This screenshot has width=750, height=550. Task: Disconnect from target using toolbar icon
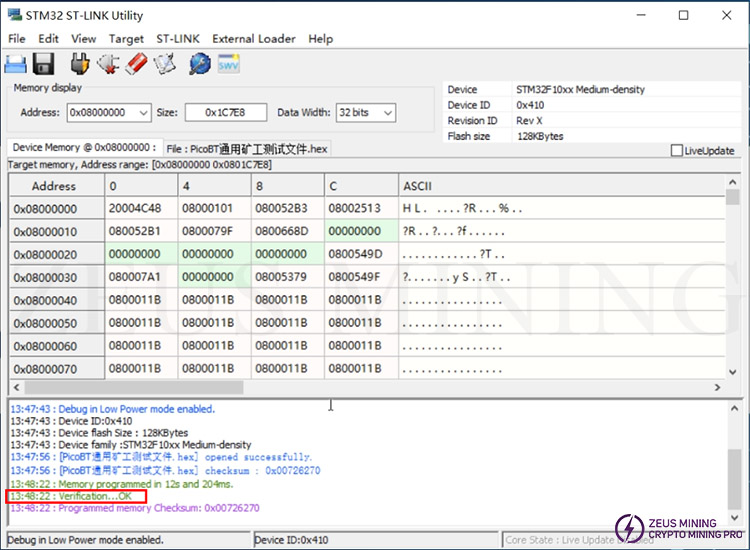pos(108,64)
